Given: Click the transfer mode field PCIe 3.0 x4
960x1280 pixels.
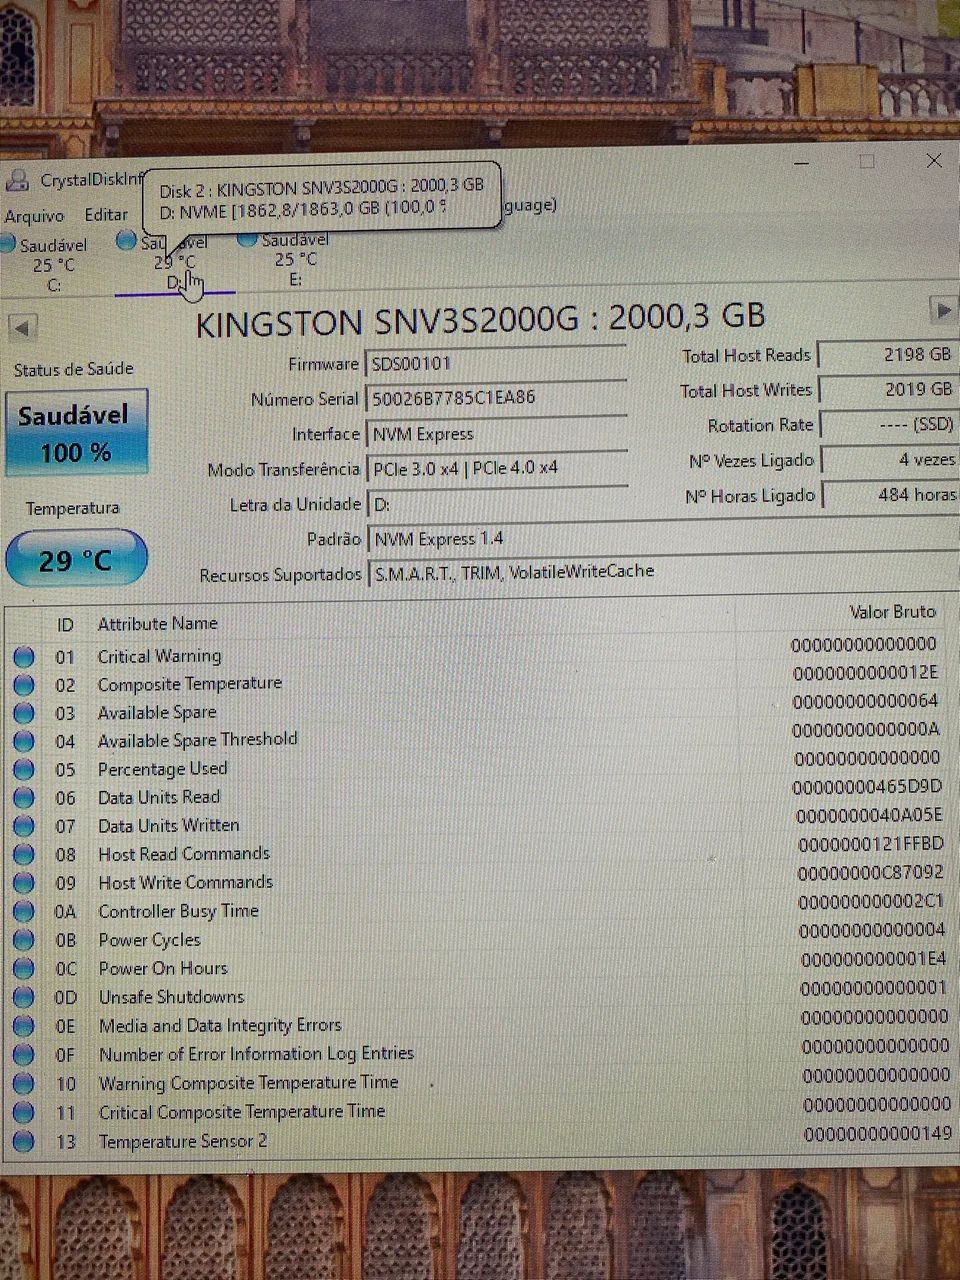Looking at the screenshot, I should coord(496,468).
